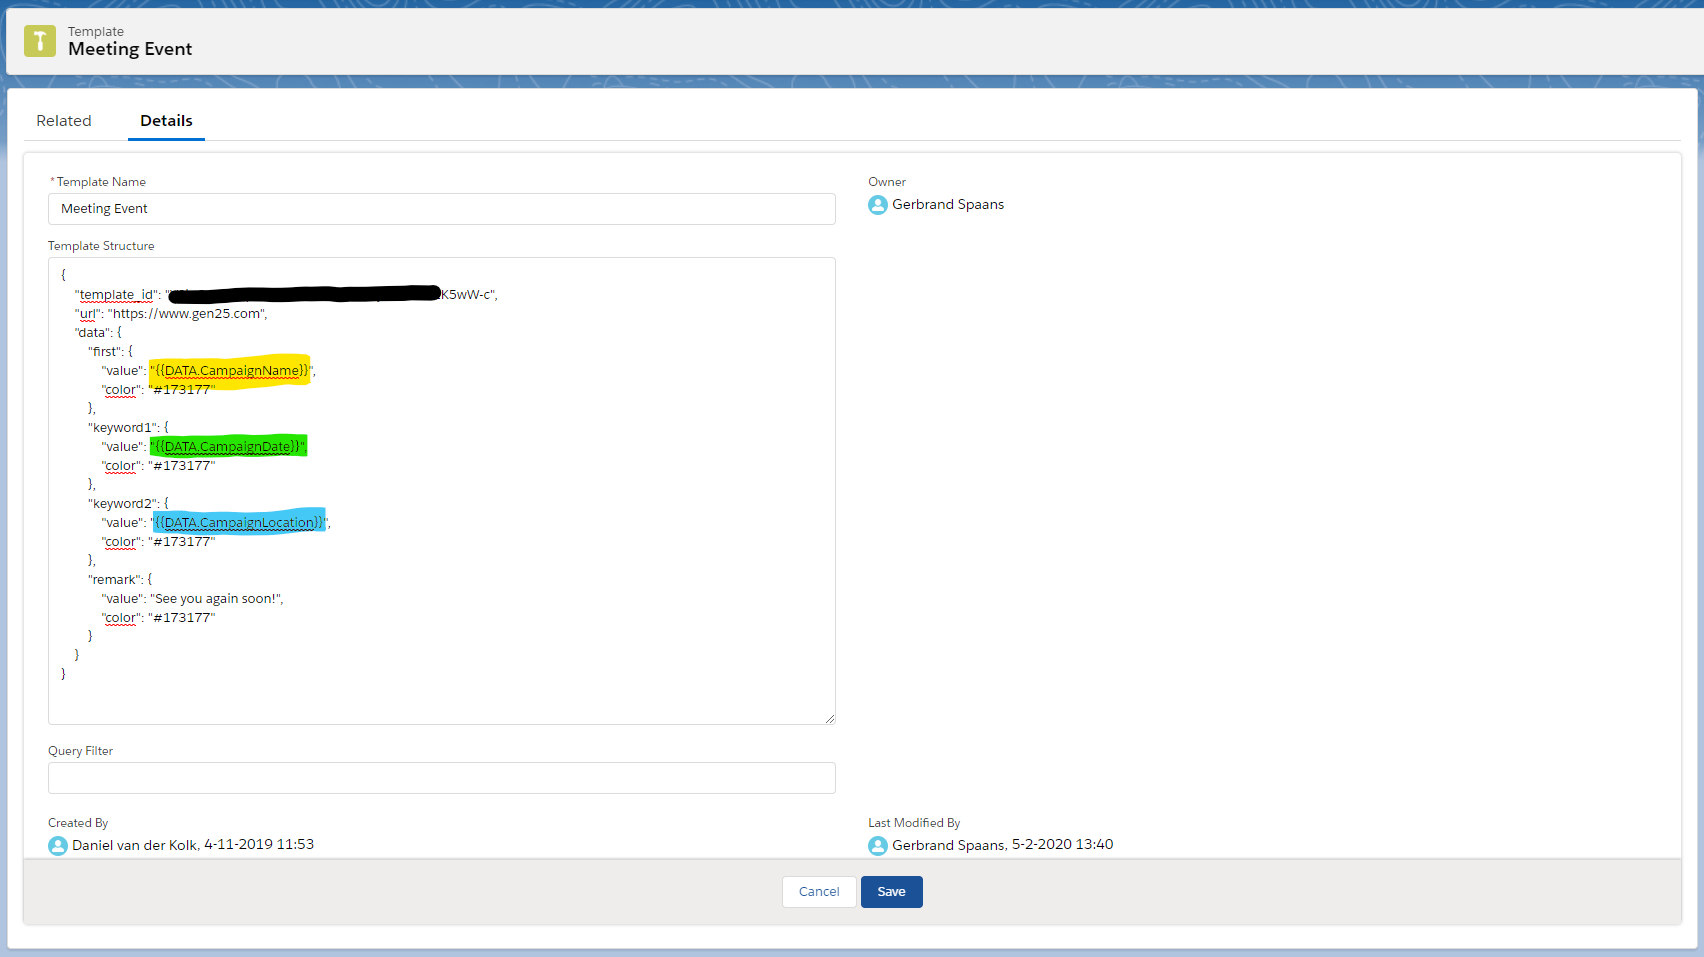Open owner Gerbrand Spaans profile link
The height and width of the screenshot is (957, 1704).
click(948, 205)
